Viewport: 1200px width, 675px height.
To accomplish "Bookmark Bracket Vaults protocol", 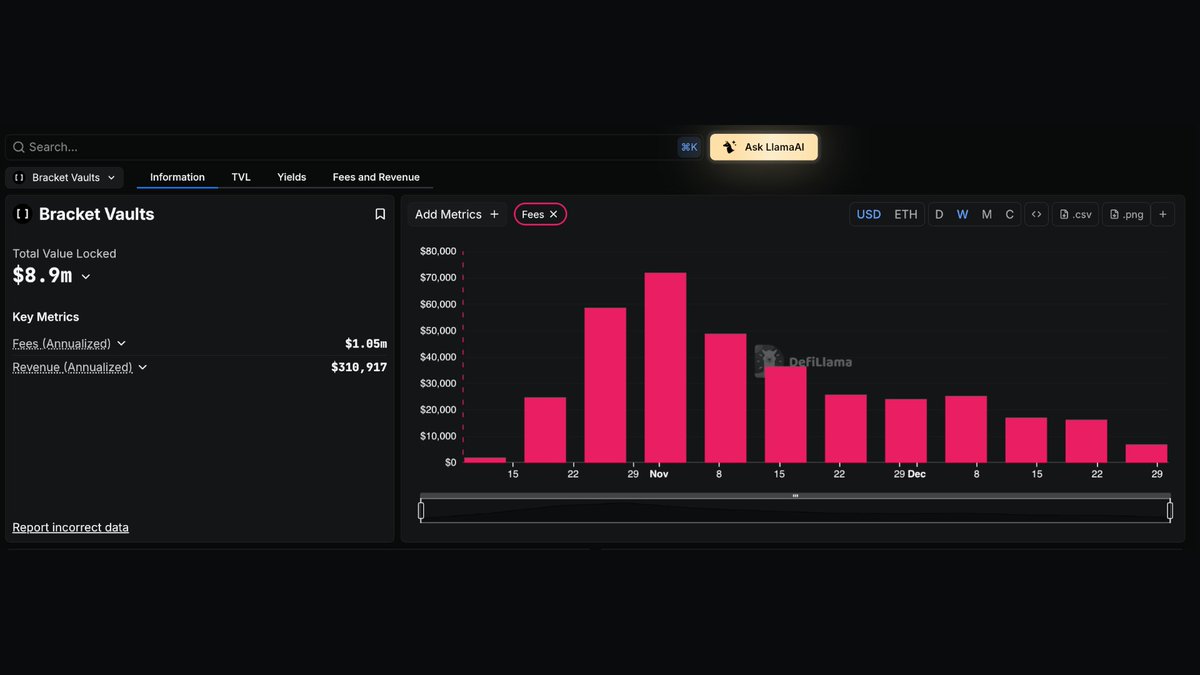I will click(380, 214).
